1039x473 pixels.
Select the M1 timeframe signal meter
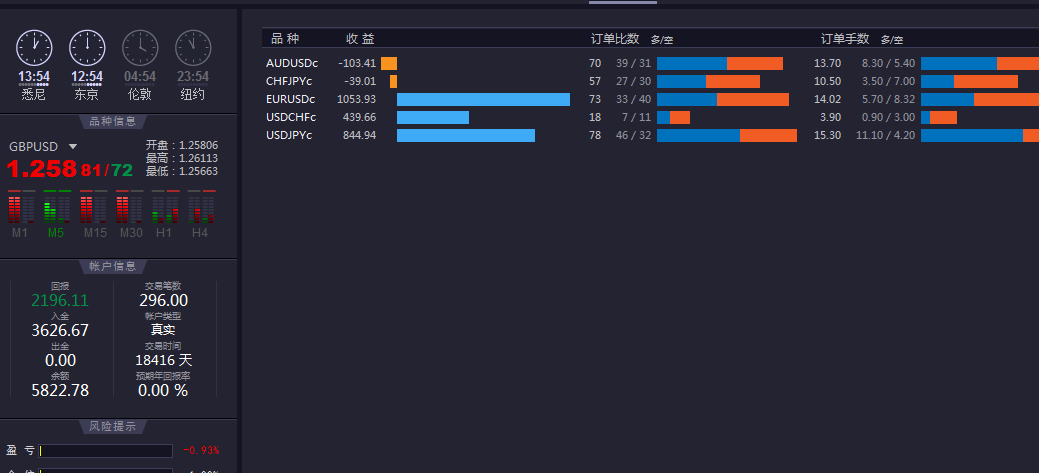(x=21, y=213)
